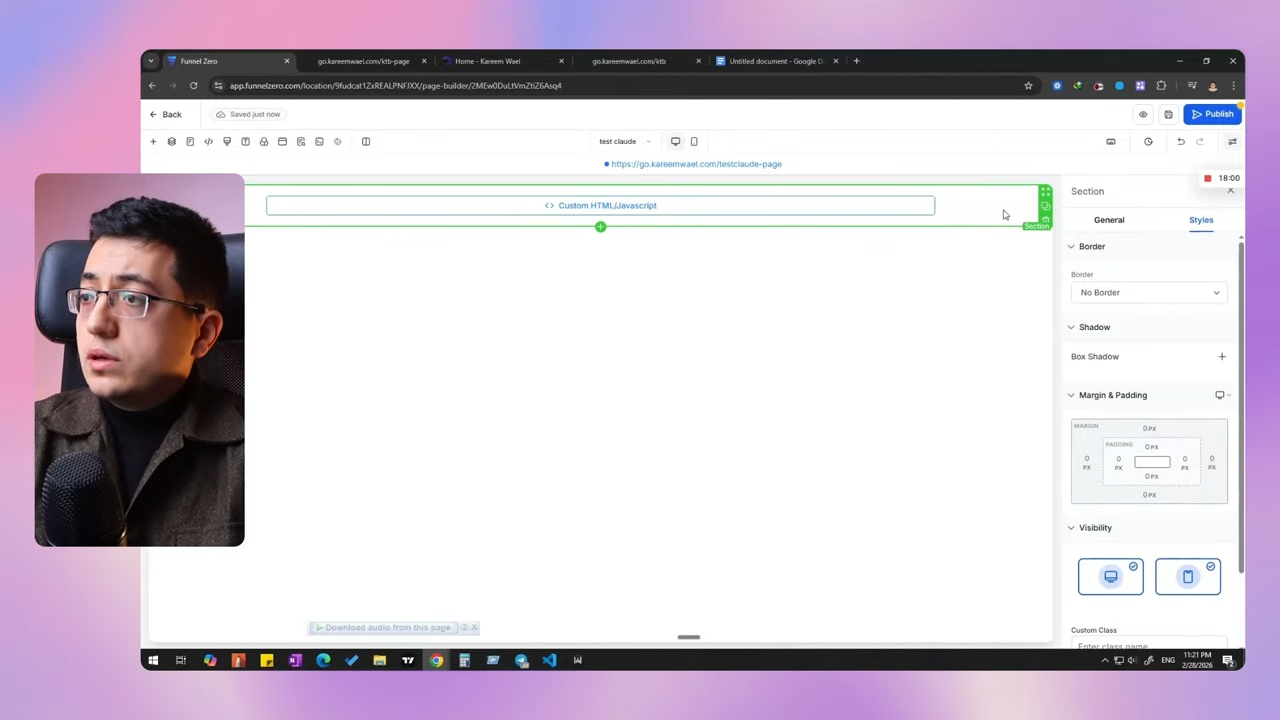Open the testclaude-page URL link
Image resolution: width=1280 pixels, height=720 pixels.
[696, 164]
